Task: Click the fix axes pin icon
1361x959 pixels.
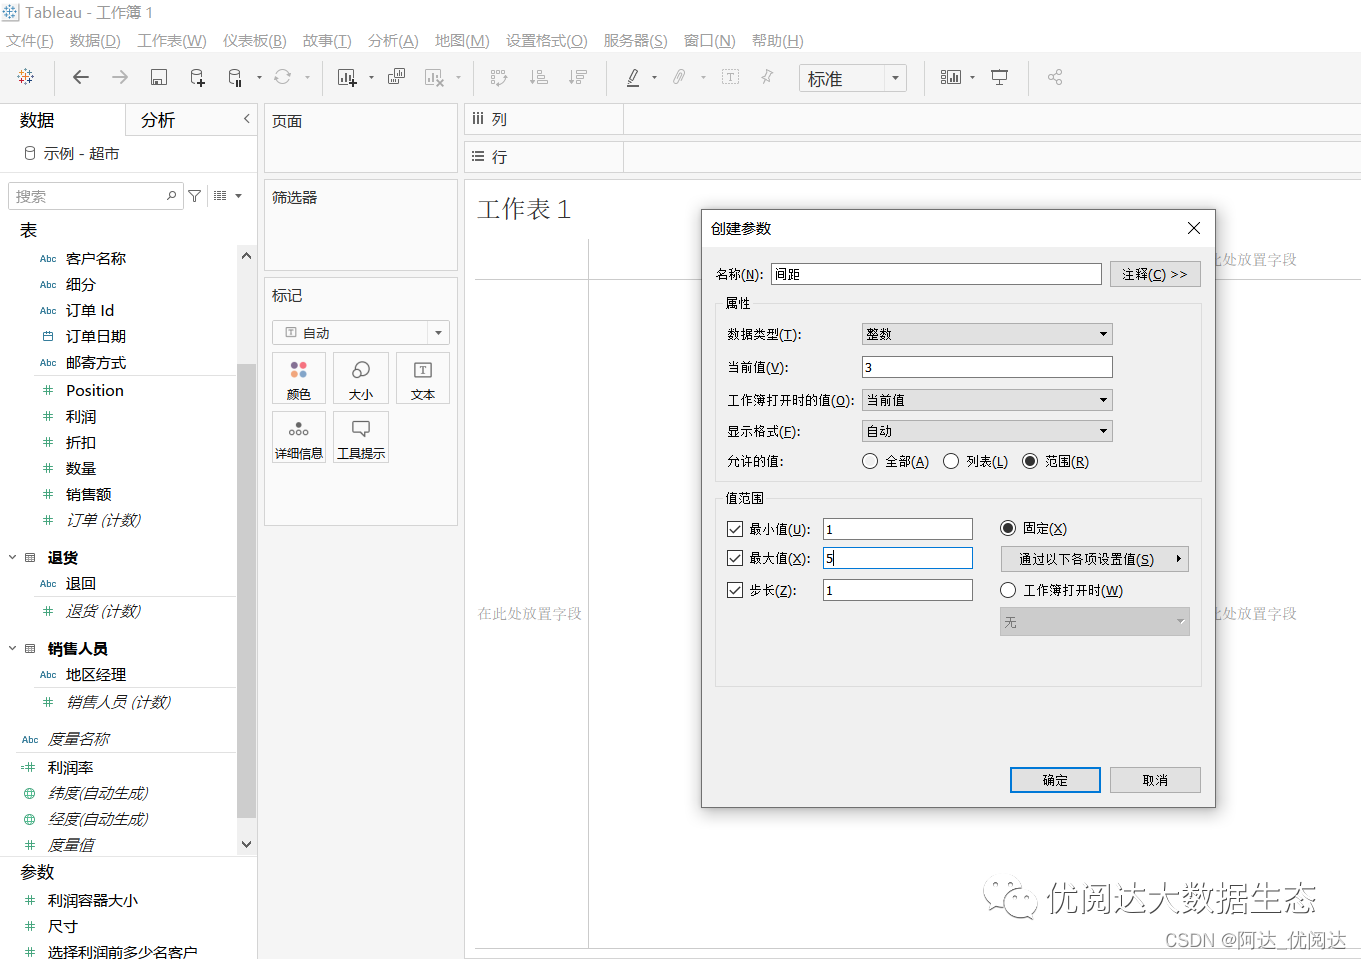Action: coord(767,77)
